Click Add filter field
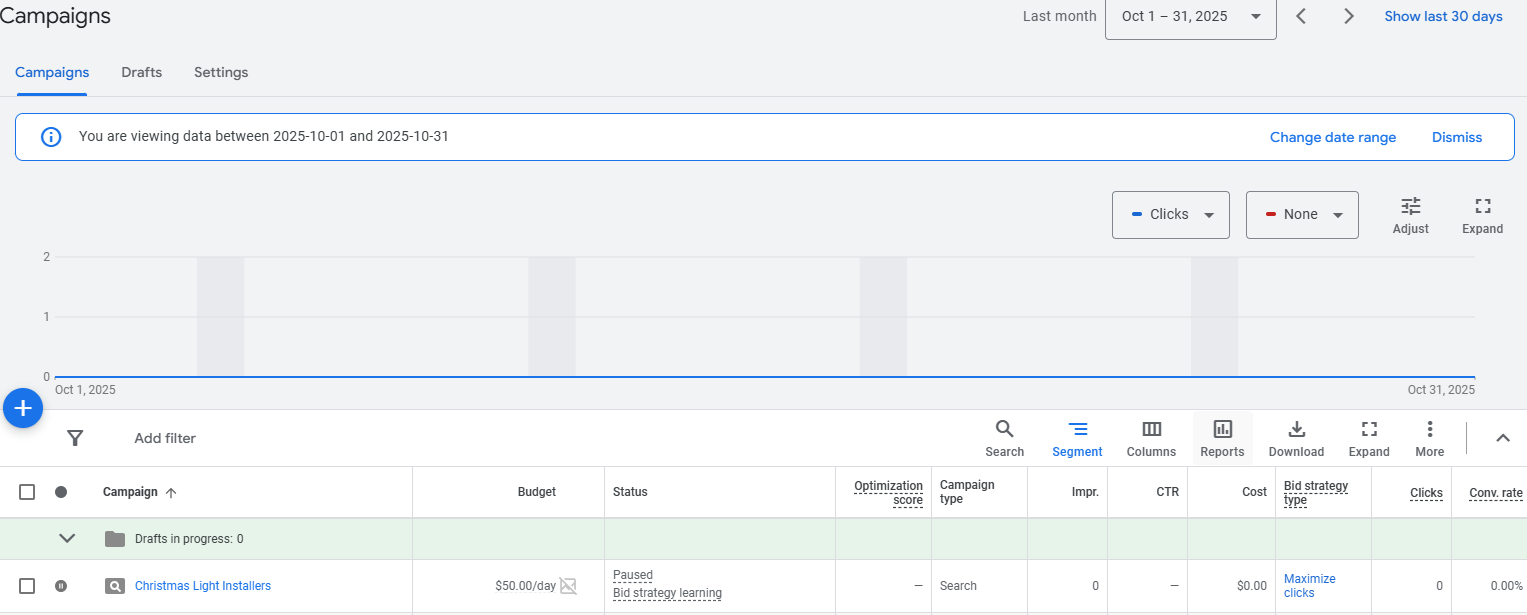 (165, 438)
